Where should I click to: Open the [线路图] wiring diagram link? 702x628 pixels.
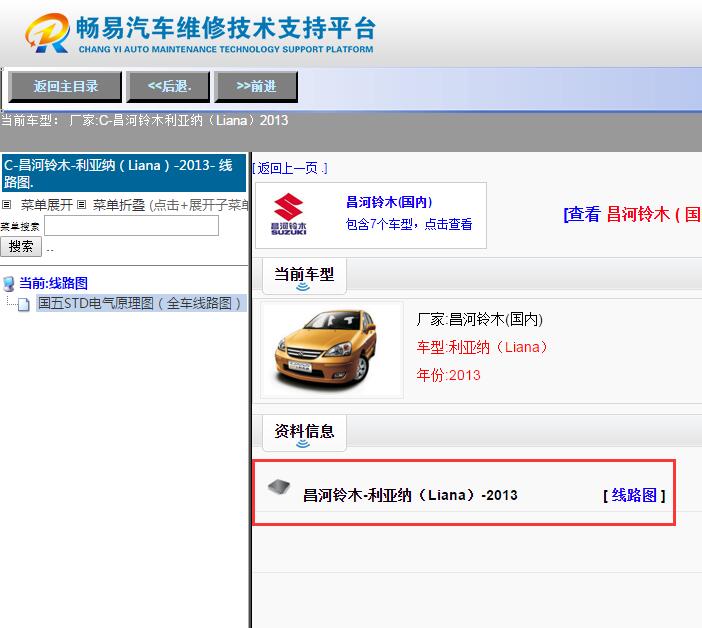(634, 495)
